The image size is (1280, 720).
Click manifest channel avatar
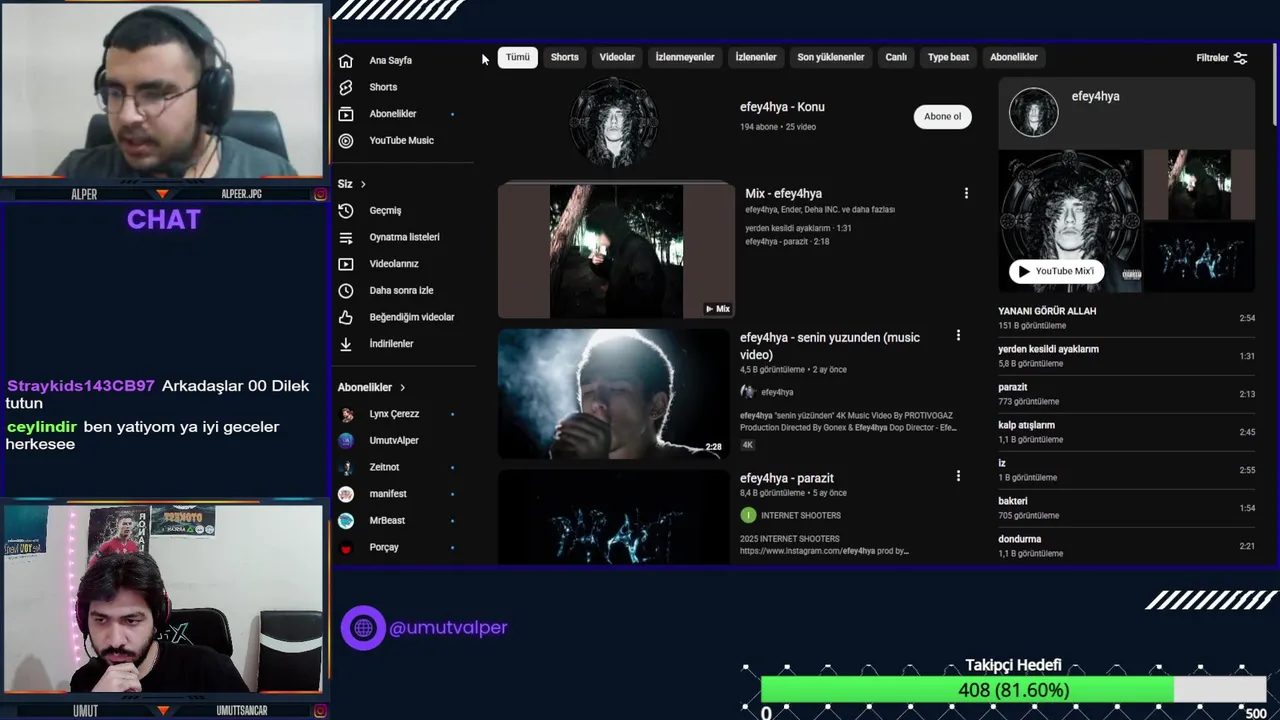click(x=346, y=494)
